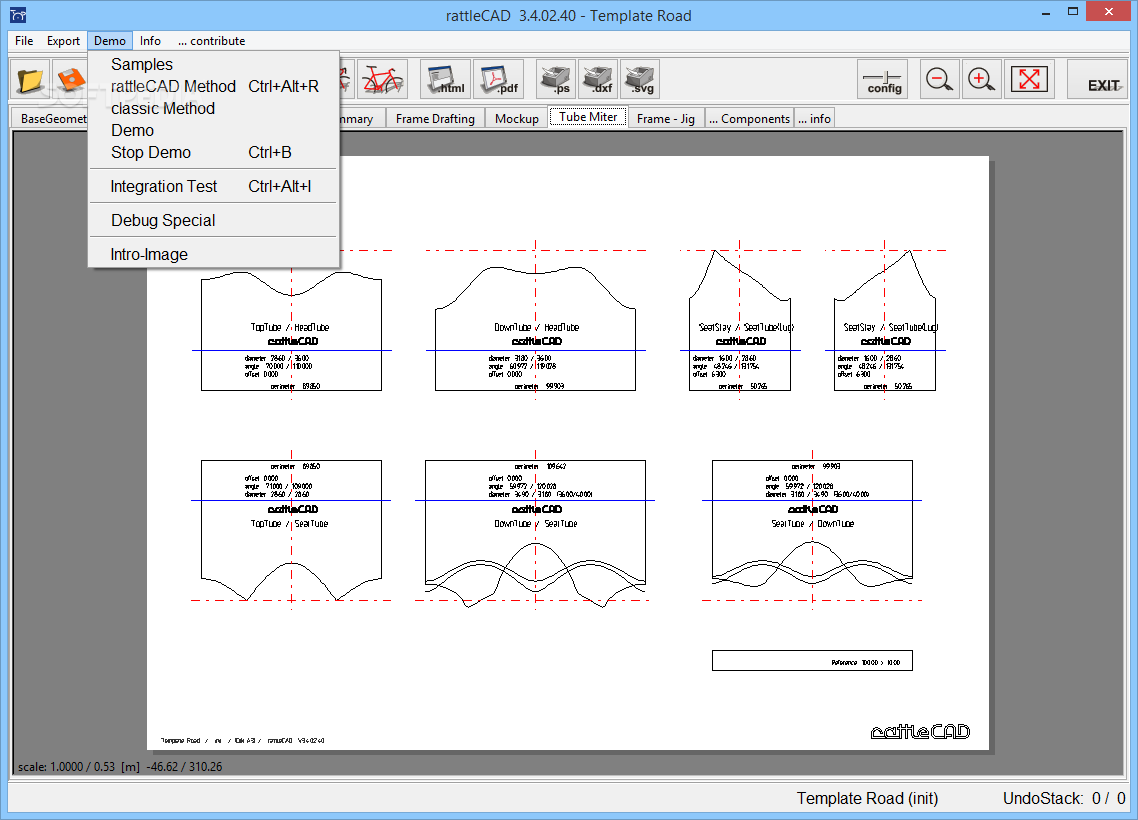This screenshot has height=820, width=1138.
Task: Click the Template Road (init) status text
Action: pos(867,798)
